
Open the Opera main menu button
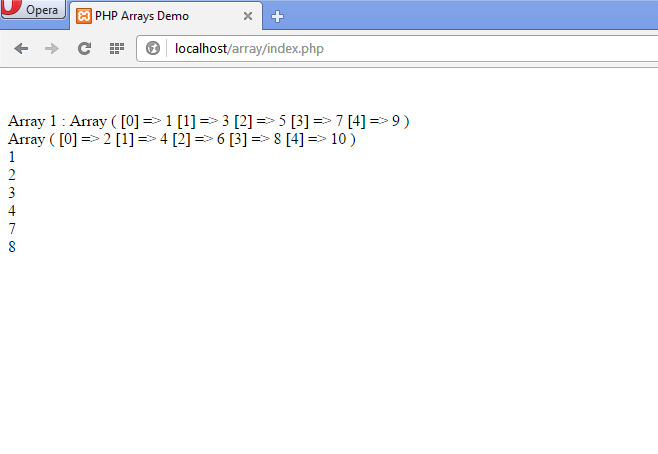pyautogui.click(x=33, y=9)
